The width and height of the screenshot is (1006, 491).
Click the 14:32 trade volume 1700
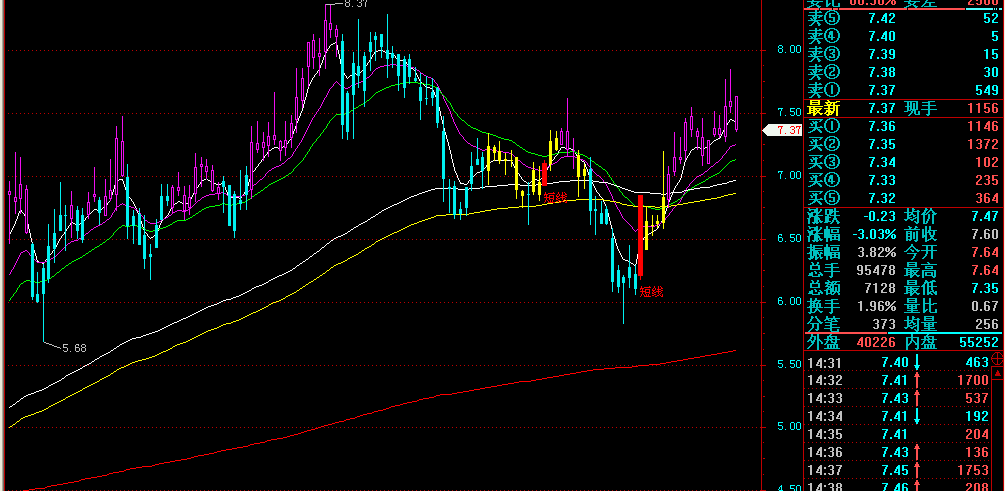(x=974, y=381)
